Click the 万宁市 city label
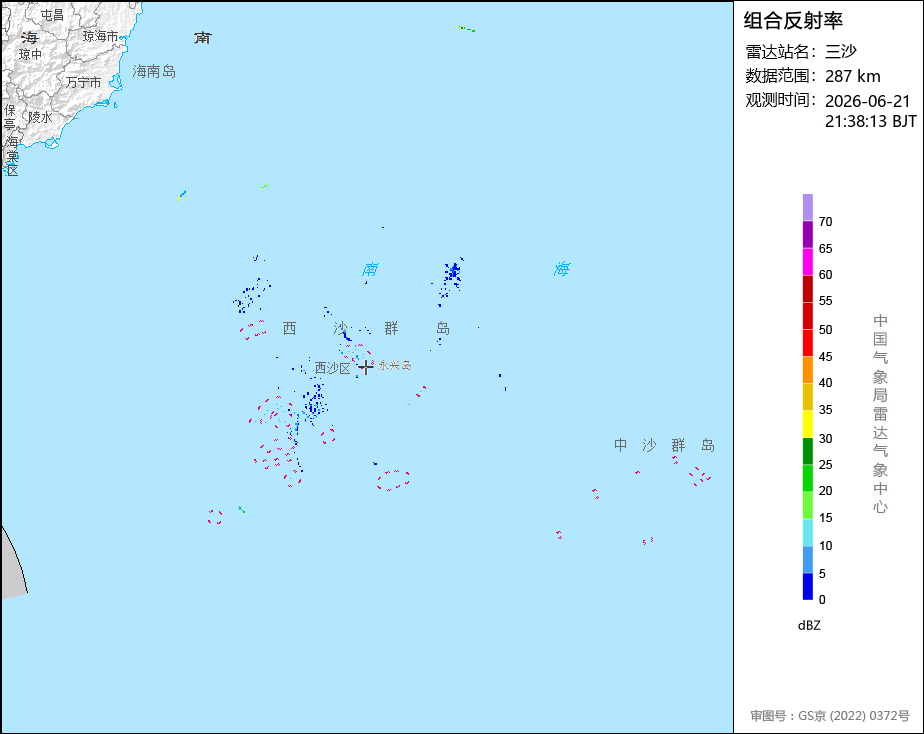Viewport: 924px width, 734px height. click(83, 82)
